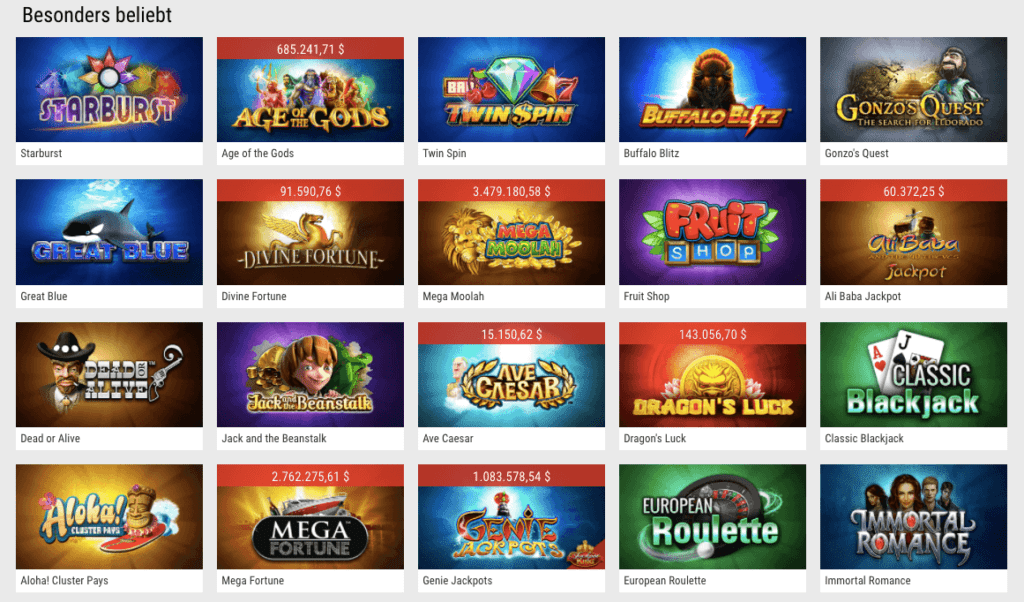Click the Ali Baba Jackpot text label
1024x602 pixels.
click(863, 296)
